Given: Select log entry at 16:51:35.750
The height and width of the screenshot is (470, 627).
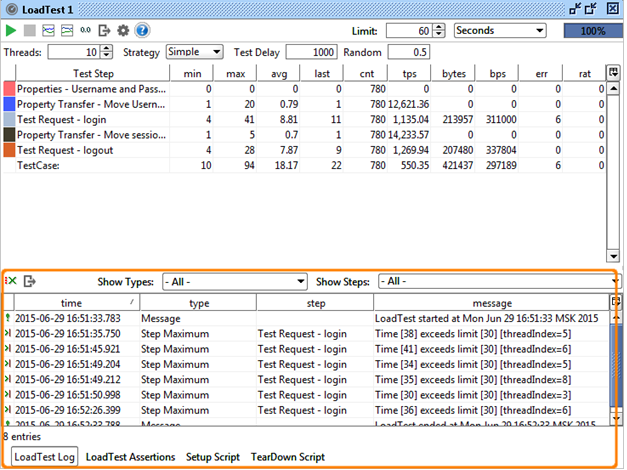Looking at the screenshot, I should [x=306, y=334].
